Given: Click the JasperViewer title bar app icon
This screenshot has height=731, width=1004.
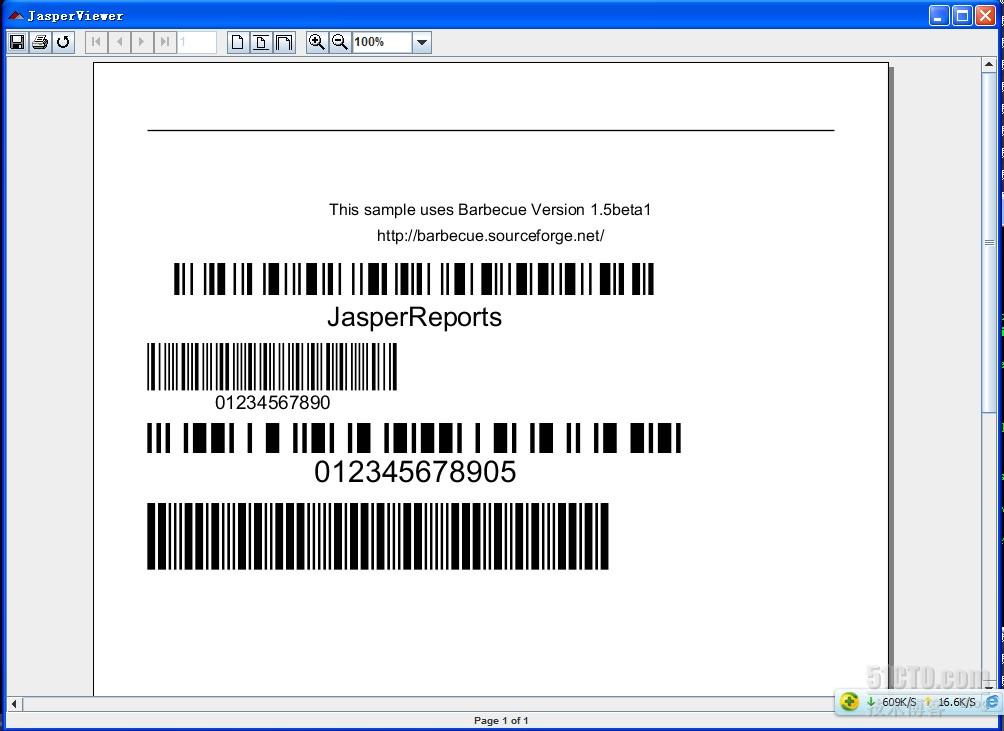Looking at the screenshot, I should pos(16,15).
